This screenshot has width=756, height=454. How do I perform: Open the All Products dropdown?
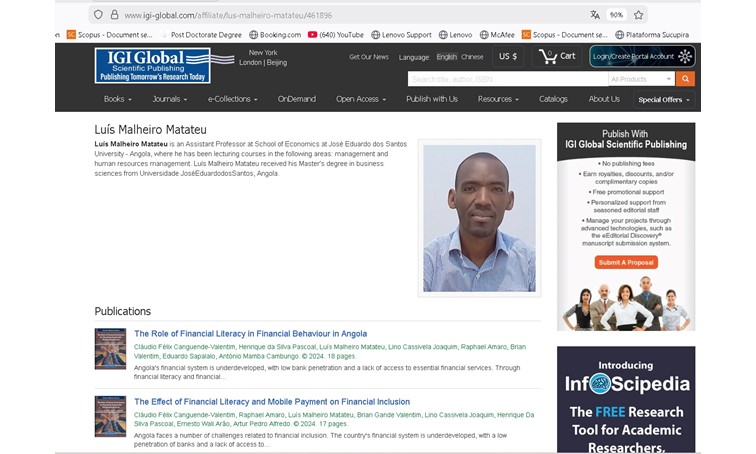coord(640,79)
